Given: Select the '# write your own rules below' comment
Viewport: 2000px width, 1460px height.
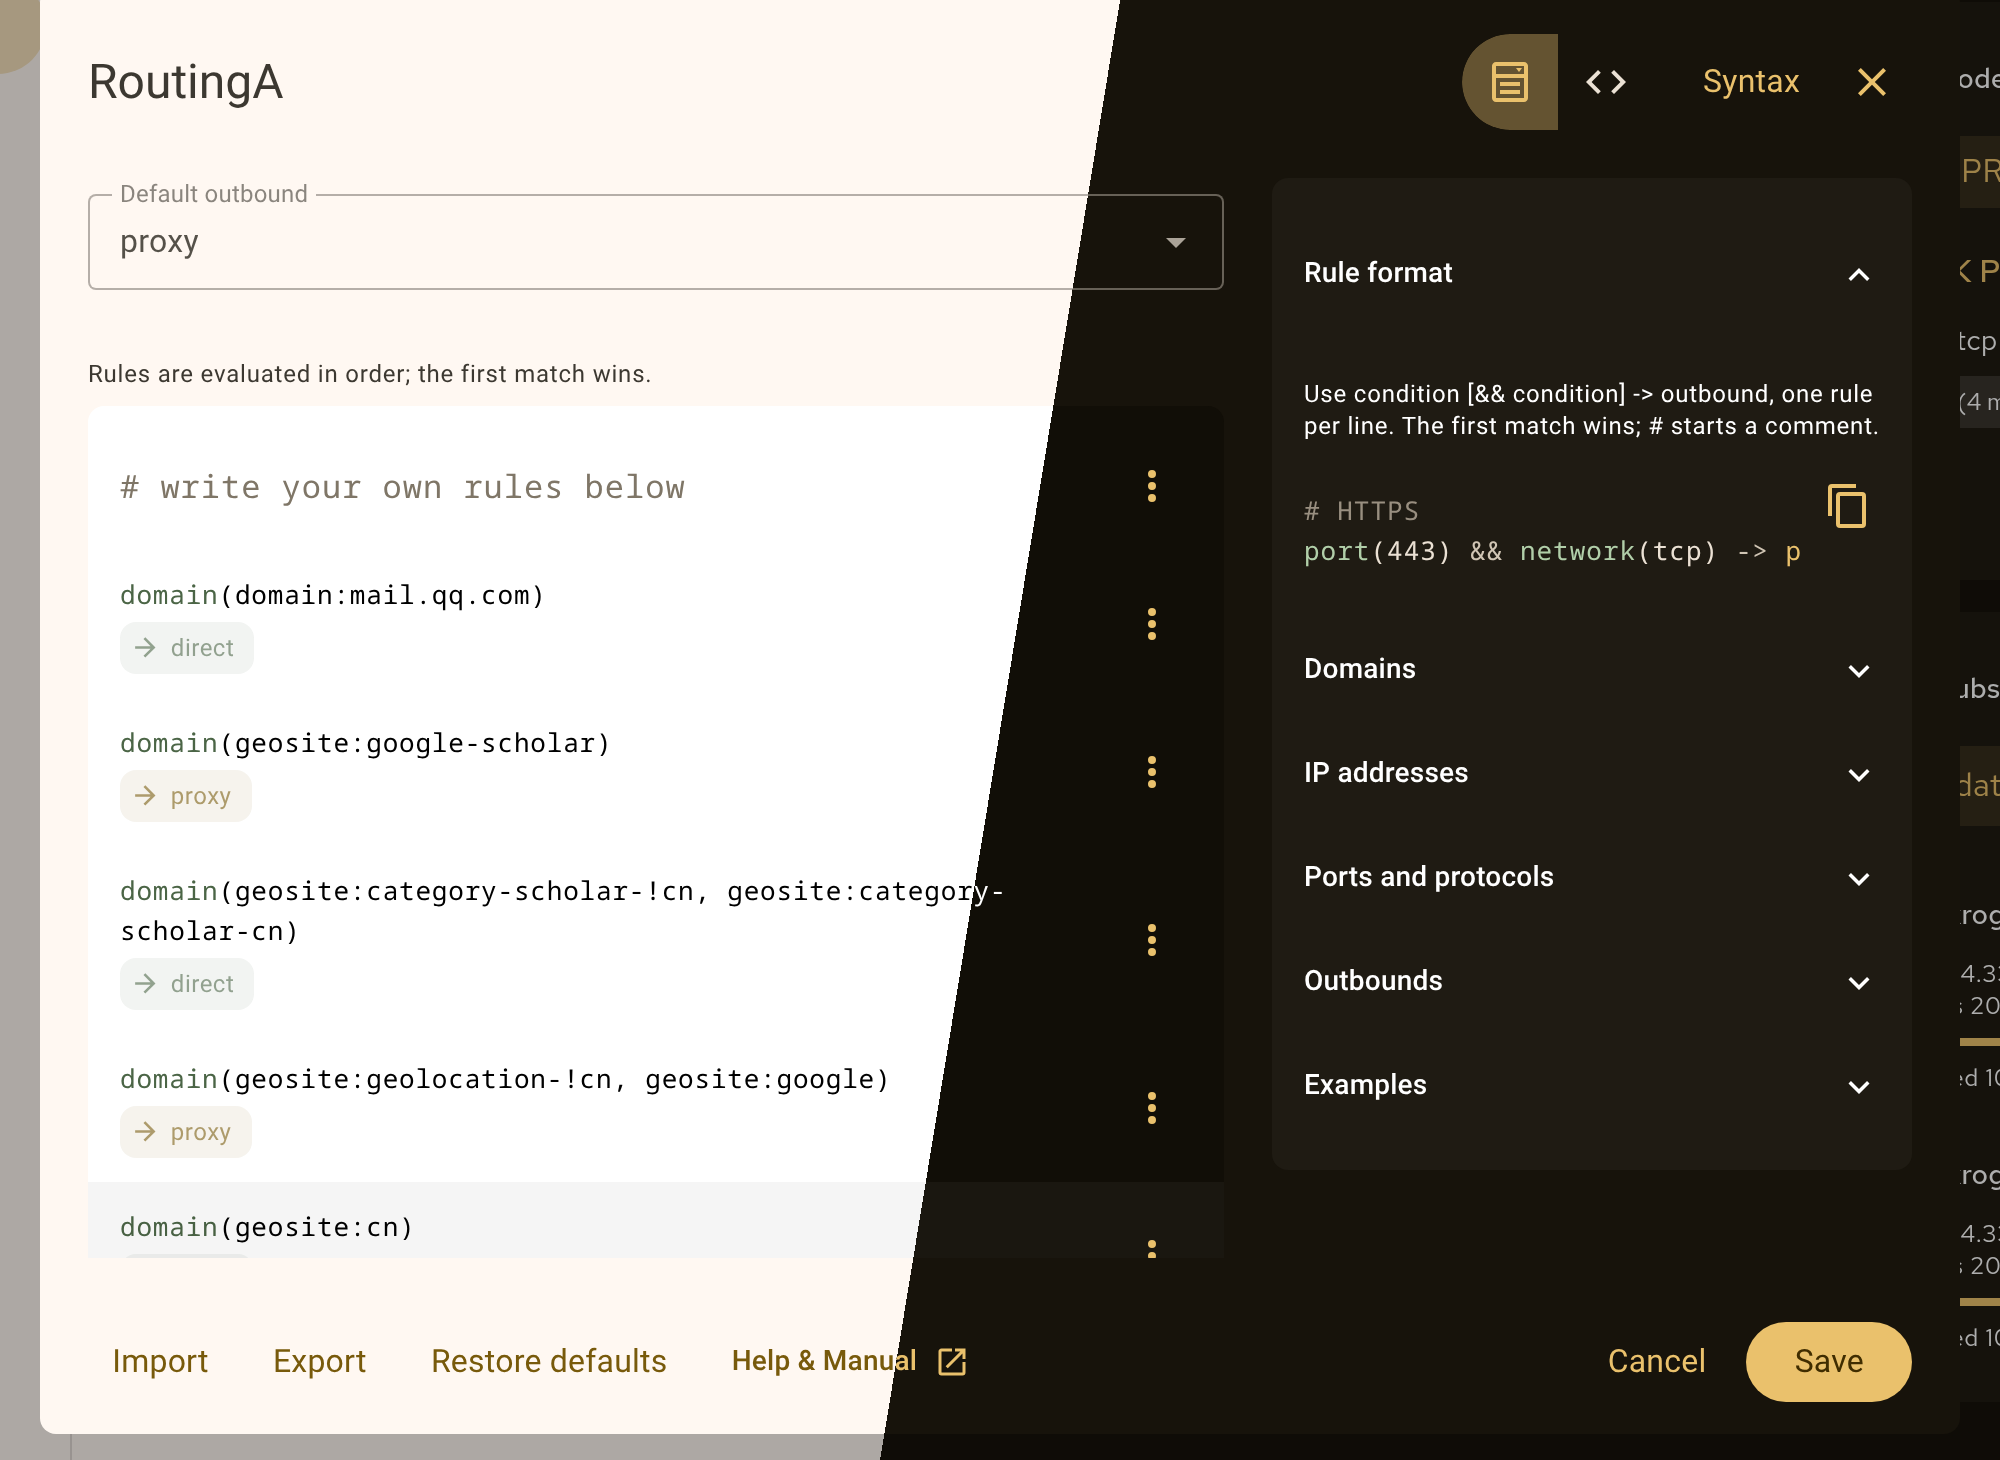Looking at the screenshot, I should tap(403, 487).
